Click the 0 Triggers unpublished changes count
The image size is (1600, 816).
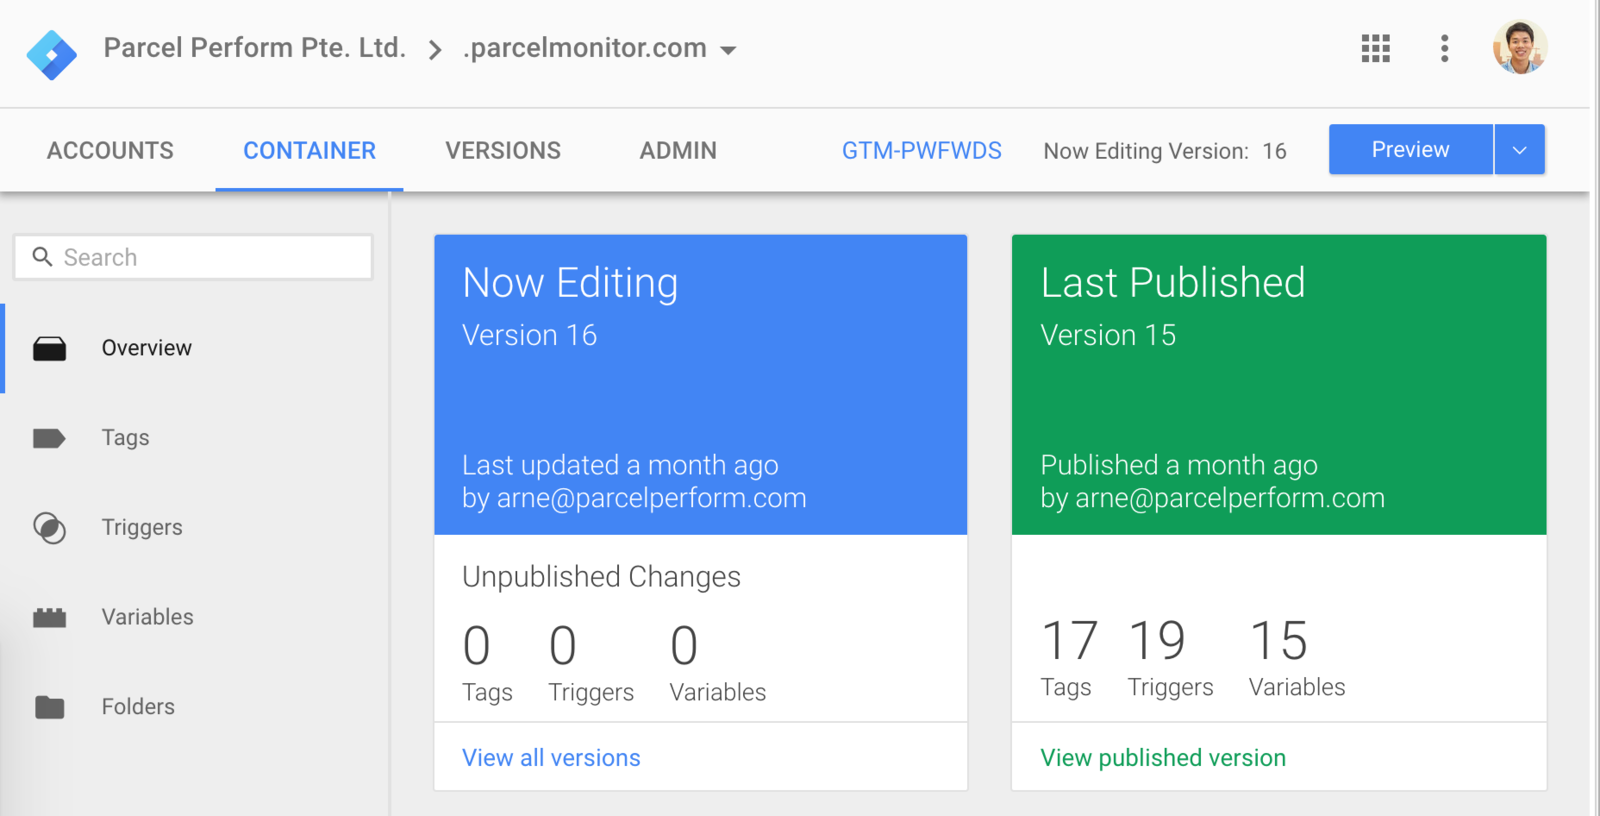pos(591,663)
